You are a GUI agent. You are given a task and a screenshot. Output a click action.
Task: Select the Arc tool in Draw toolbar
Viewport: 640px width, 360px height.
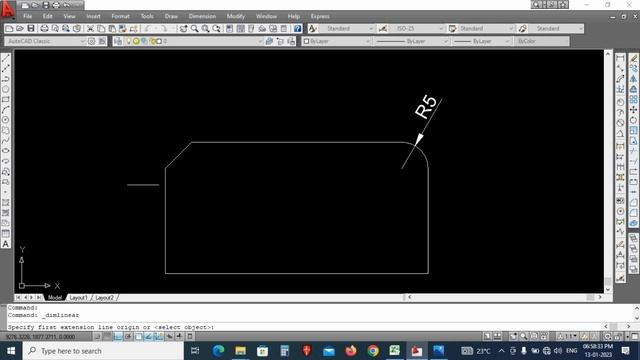pyautogui.click(x=6, y=110)
